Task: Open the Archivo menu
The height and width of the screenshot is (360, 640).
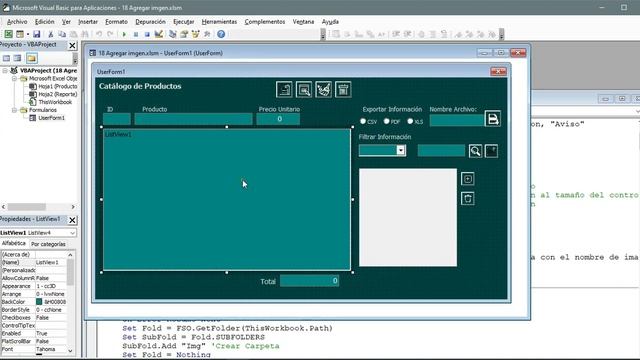Action: [17, 22]
